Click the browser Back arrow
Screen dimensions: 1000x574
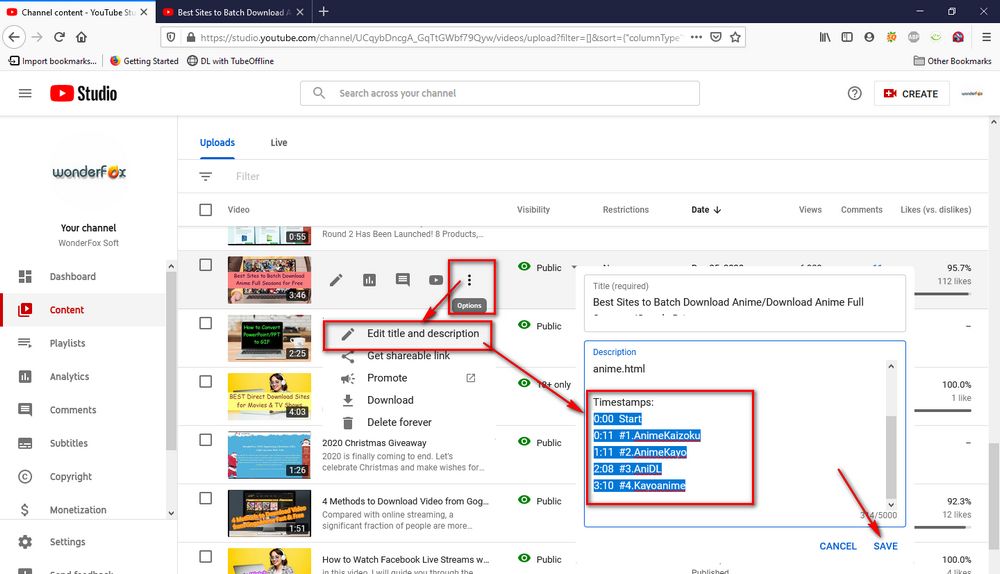15,37
